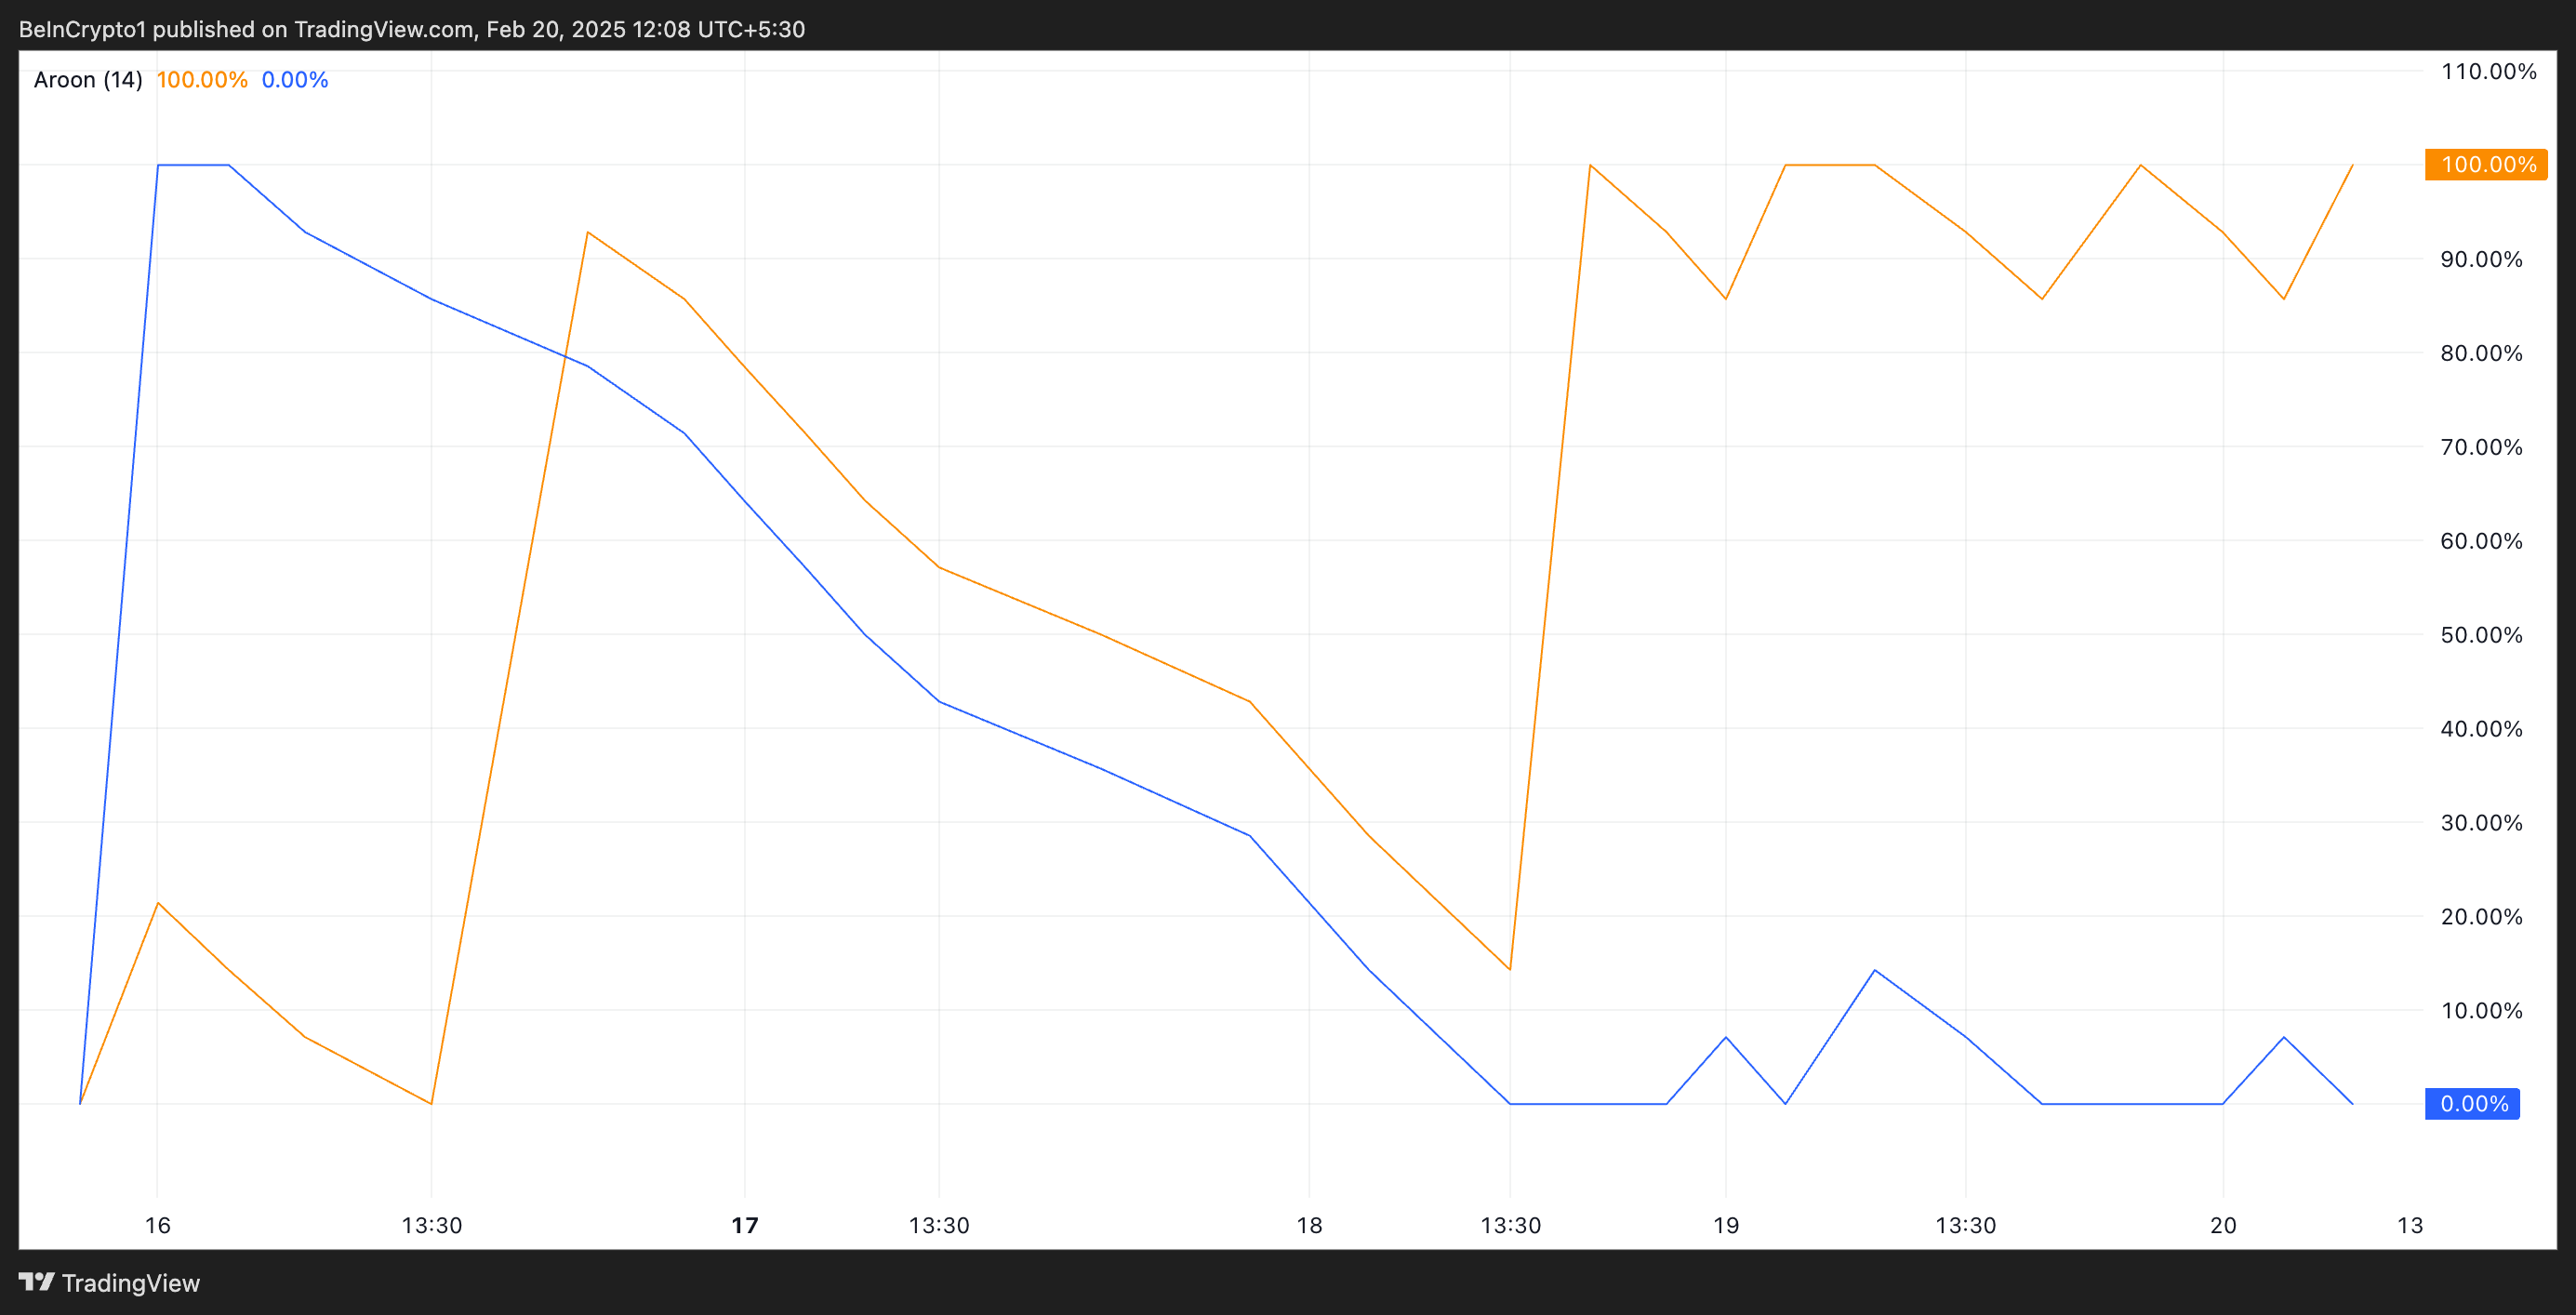
Task: Click the 90.00% y-axis label
Action: pyautogui.click(x=2481, y=259)
